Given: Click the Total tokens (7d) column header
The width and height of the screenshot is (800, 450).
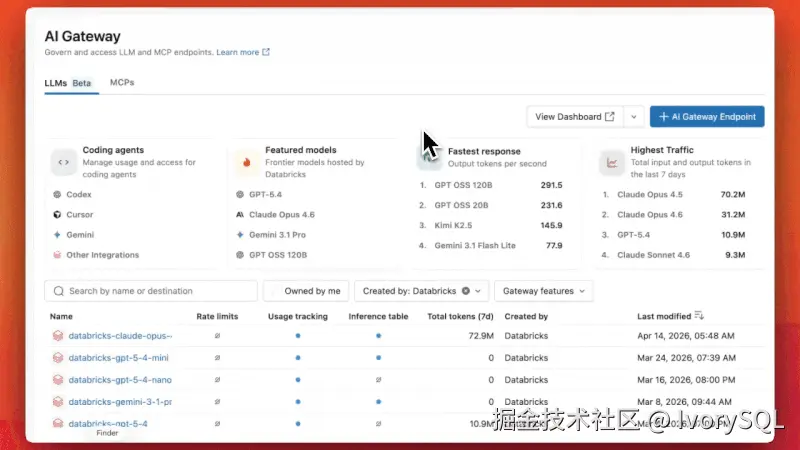Looking at the screenshot, I should click(x=460, y=316).
